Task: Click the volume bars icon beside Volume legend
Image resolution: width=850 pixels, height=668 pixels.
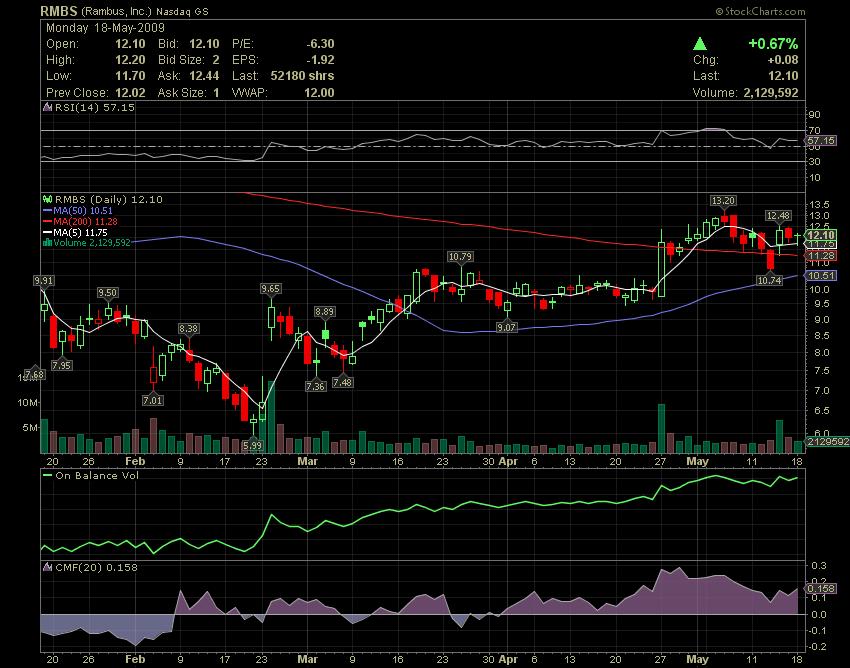Action: (48, 243)
